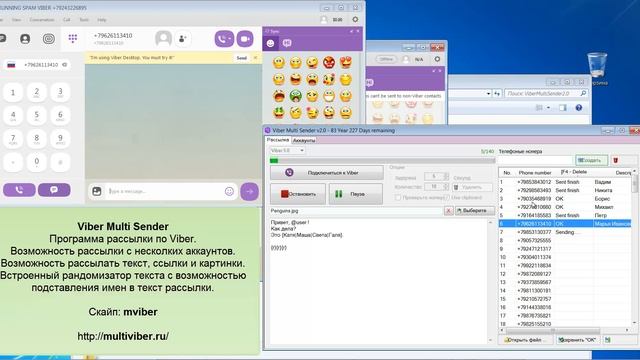
Task: Start a video call with camera button
Action: pyautogui.click(x=245, y=39)
